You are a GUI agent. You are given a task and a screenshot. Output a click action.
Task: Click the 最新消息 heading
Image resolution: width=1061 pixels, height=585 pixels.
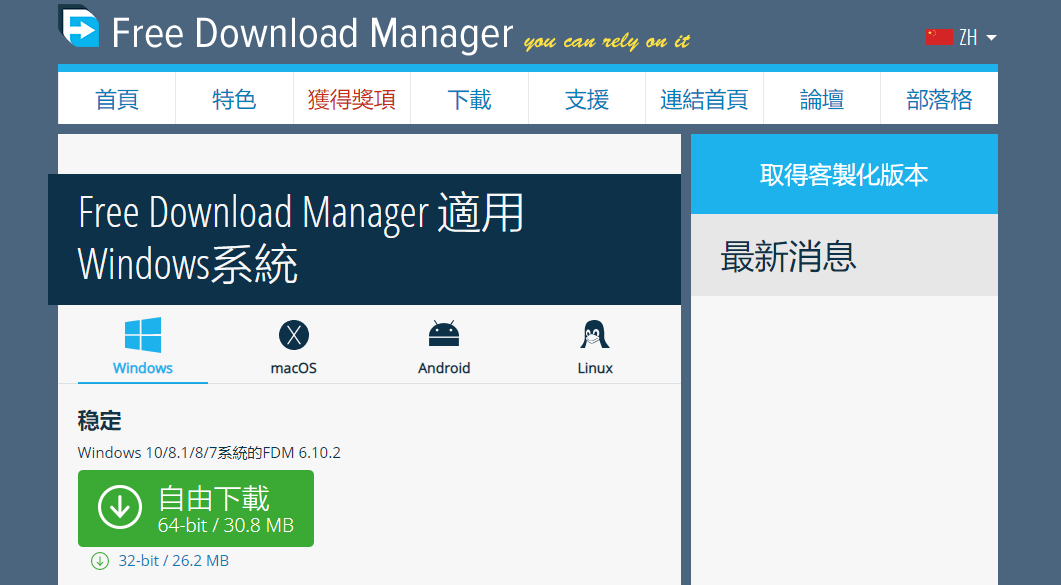point(788,256)
